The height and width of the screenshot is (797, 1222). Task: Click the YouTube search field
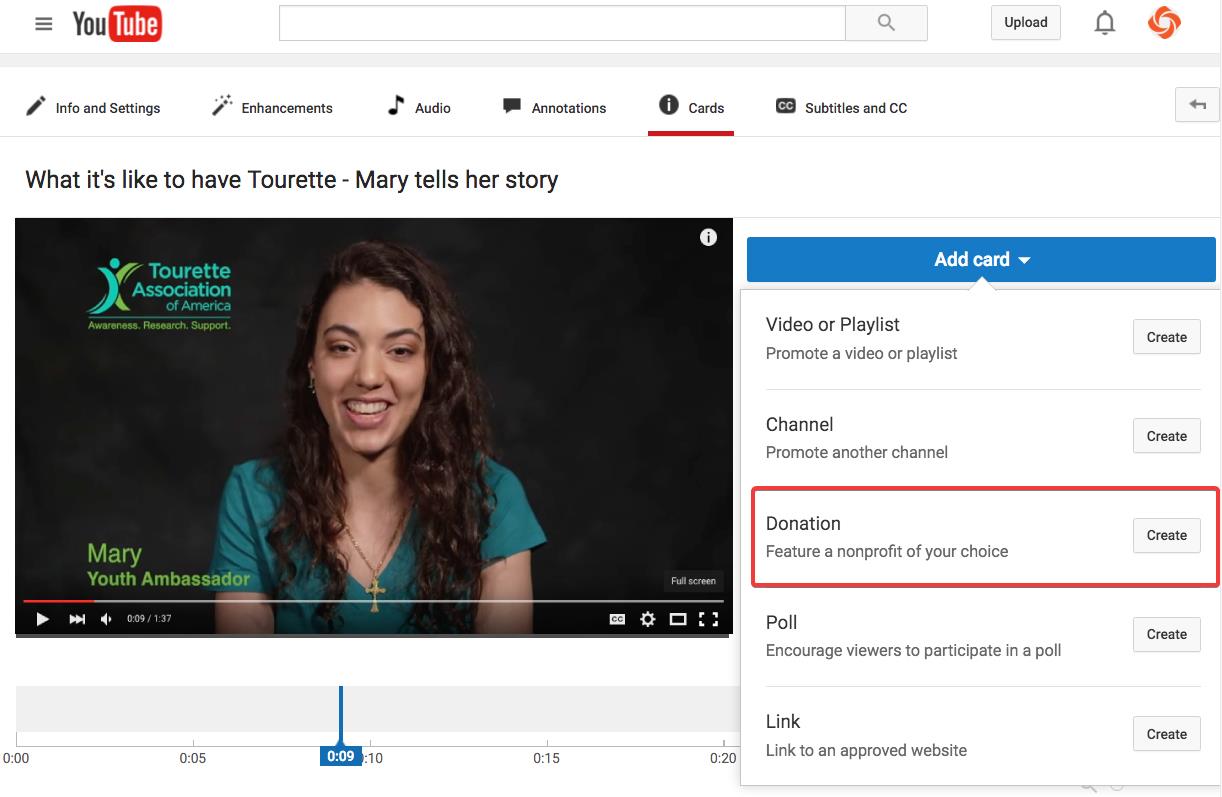[x=562, y=23]
